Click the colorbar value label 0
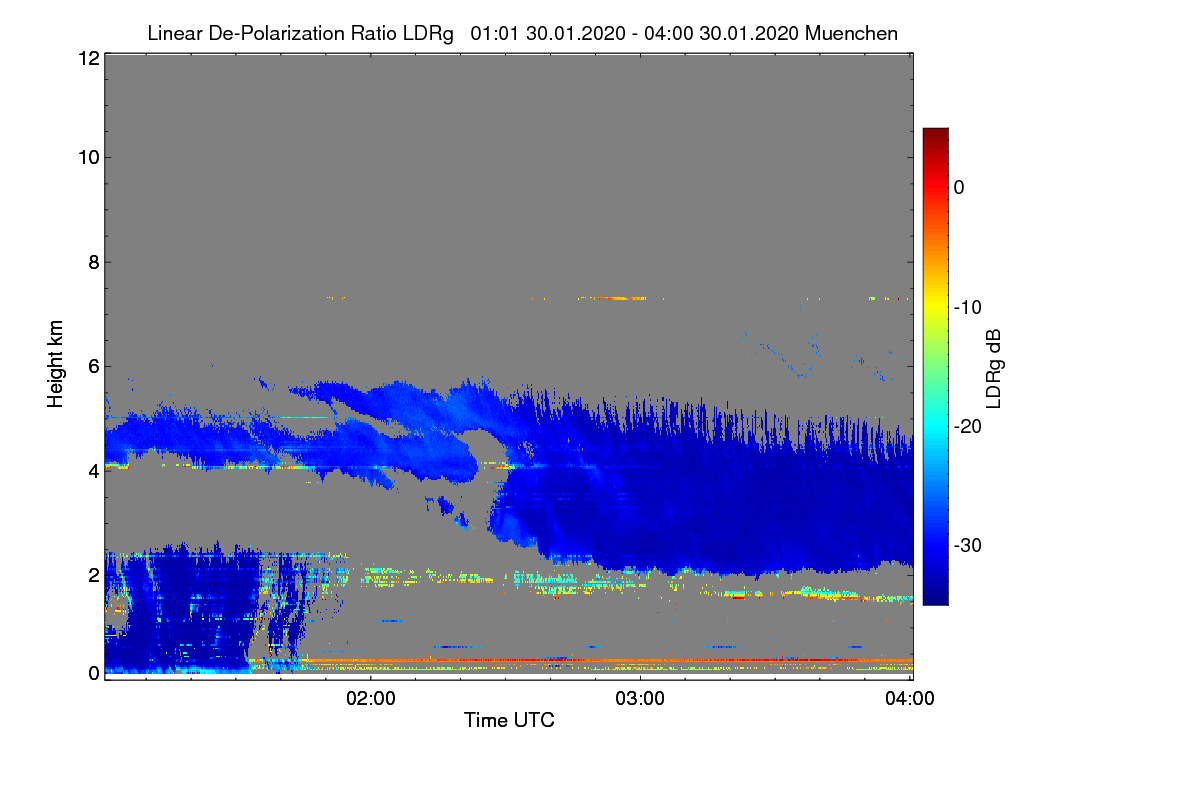1200x800 pixels. coord(959,187)
